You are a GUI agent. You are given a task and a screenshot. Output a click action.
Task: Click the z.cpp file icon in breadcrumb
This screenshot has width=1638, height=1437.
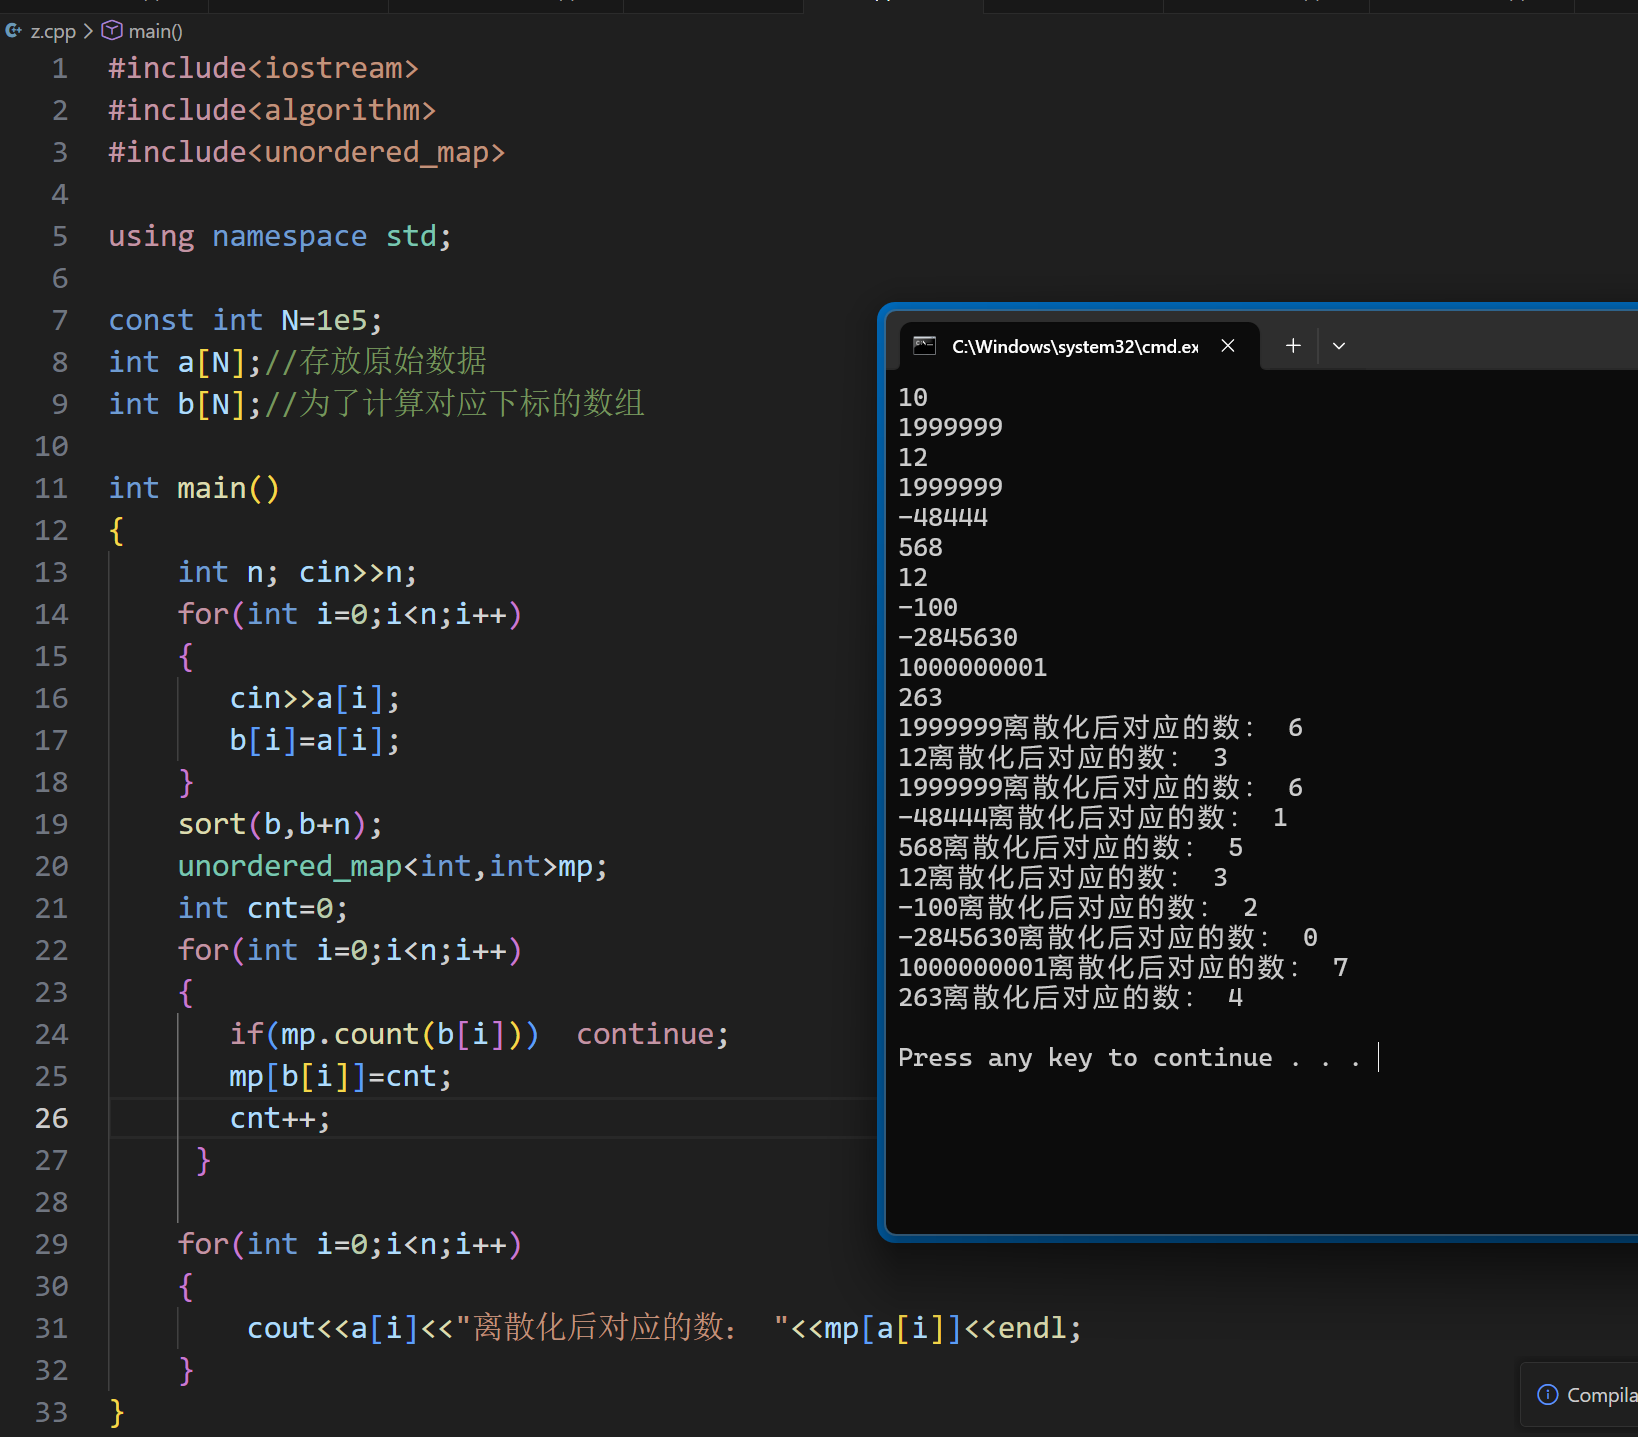pos(14,31)
